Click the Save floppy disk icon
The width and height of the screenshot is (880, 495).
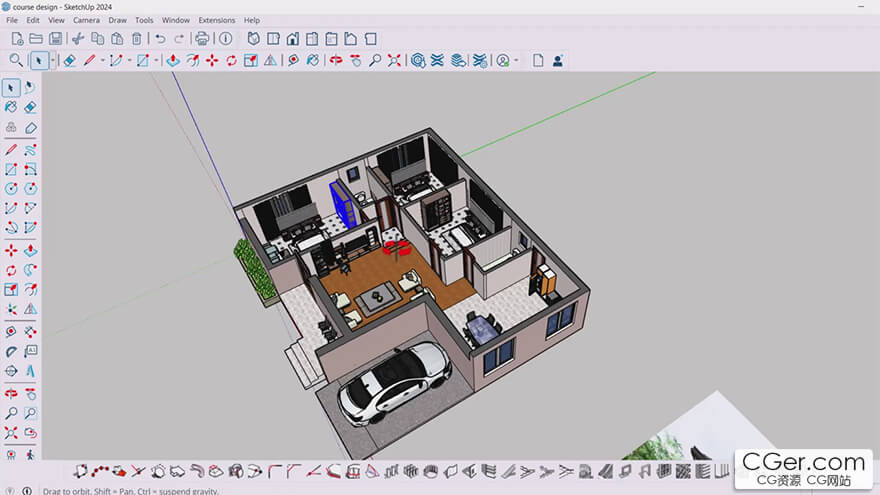pyautogui.click(x=56, y=39)
